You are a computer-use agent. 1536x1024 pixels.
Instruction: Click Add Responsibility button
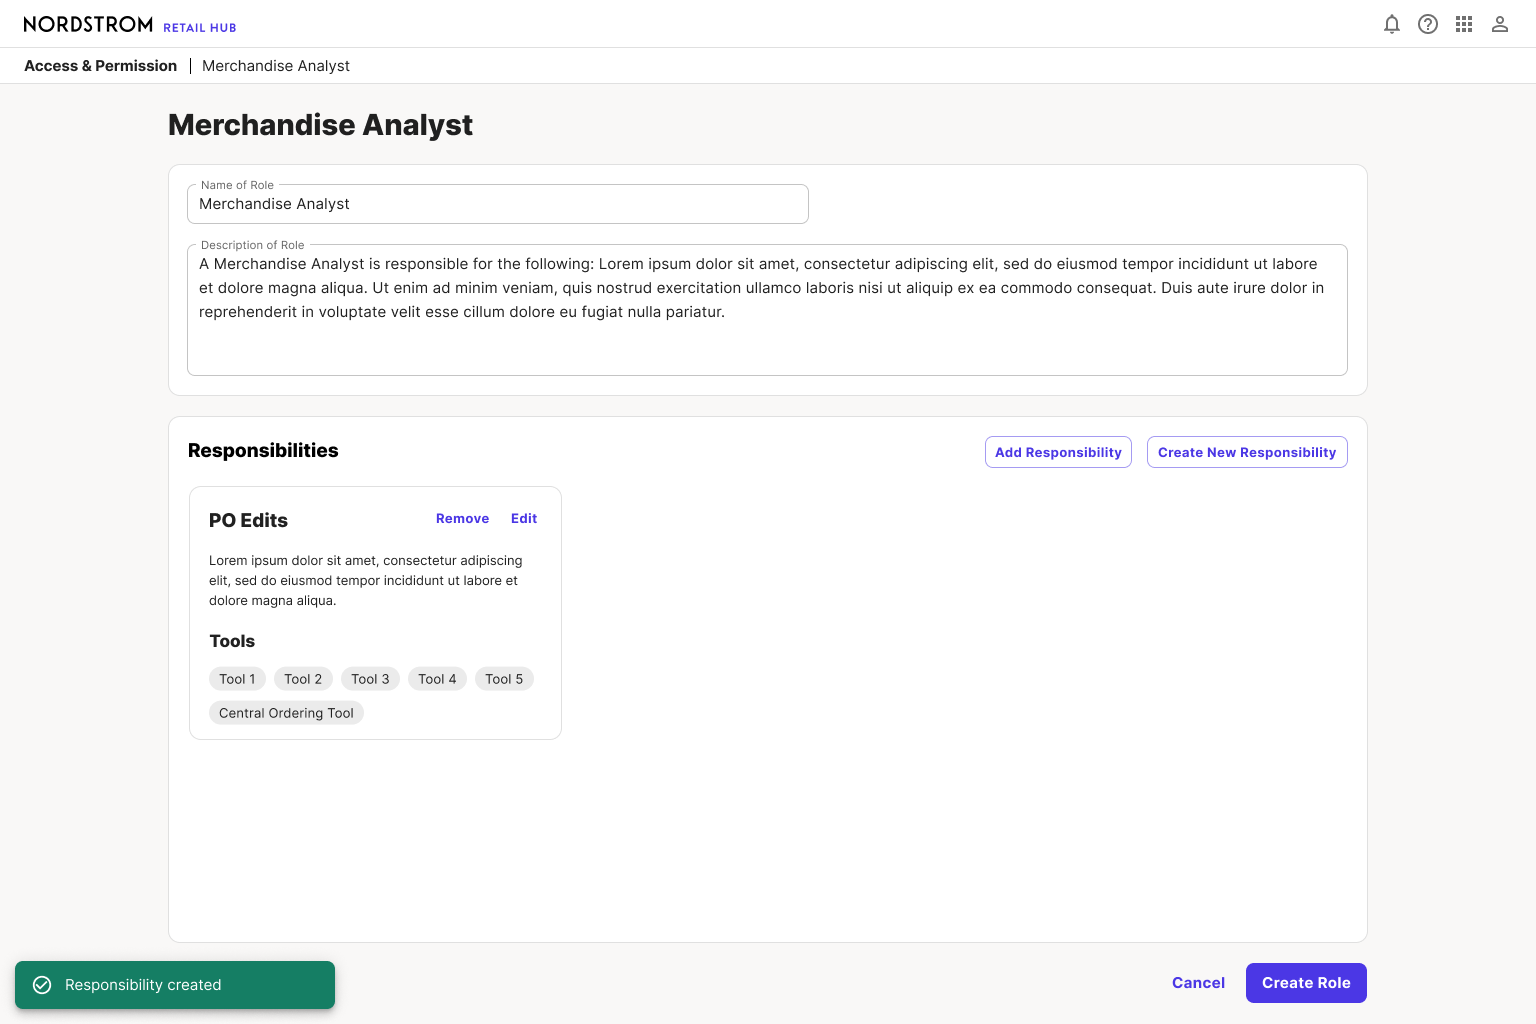pos(1058,452)
